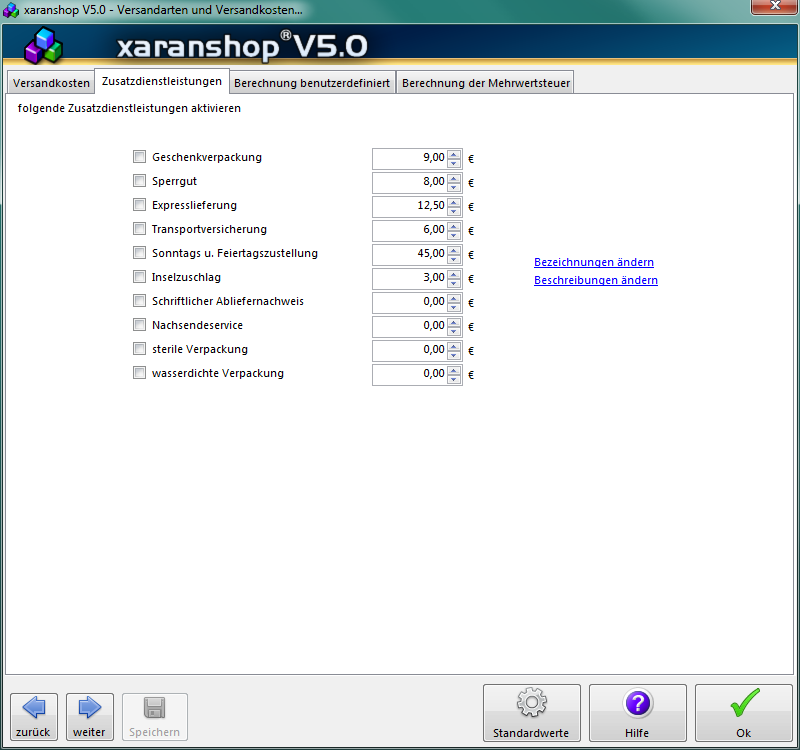Increase sterile Verpackung price up arrow
Viewport: 800px width, 750px height.
[454, 346]
